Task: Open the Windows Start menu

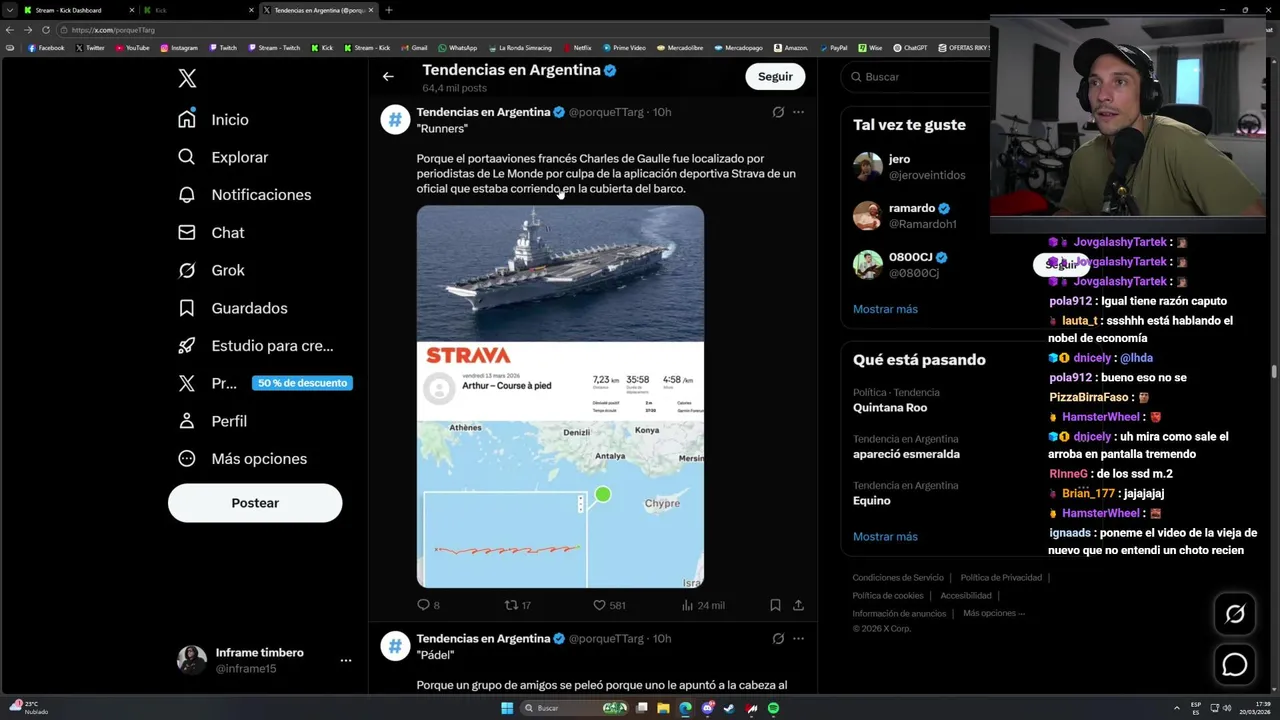Action: 507,708
